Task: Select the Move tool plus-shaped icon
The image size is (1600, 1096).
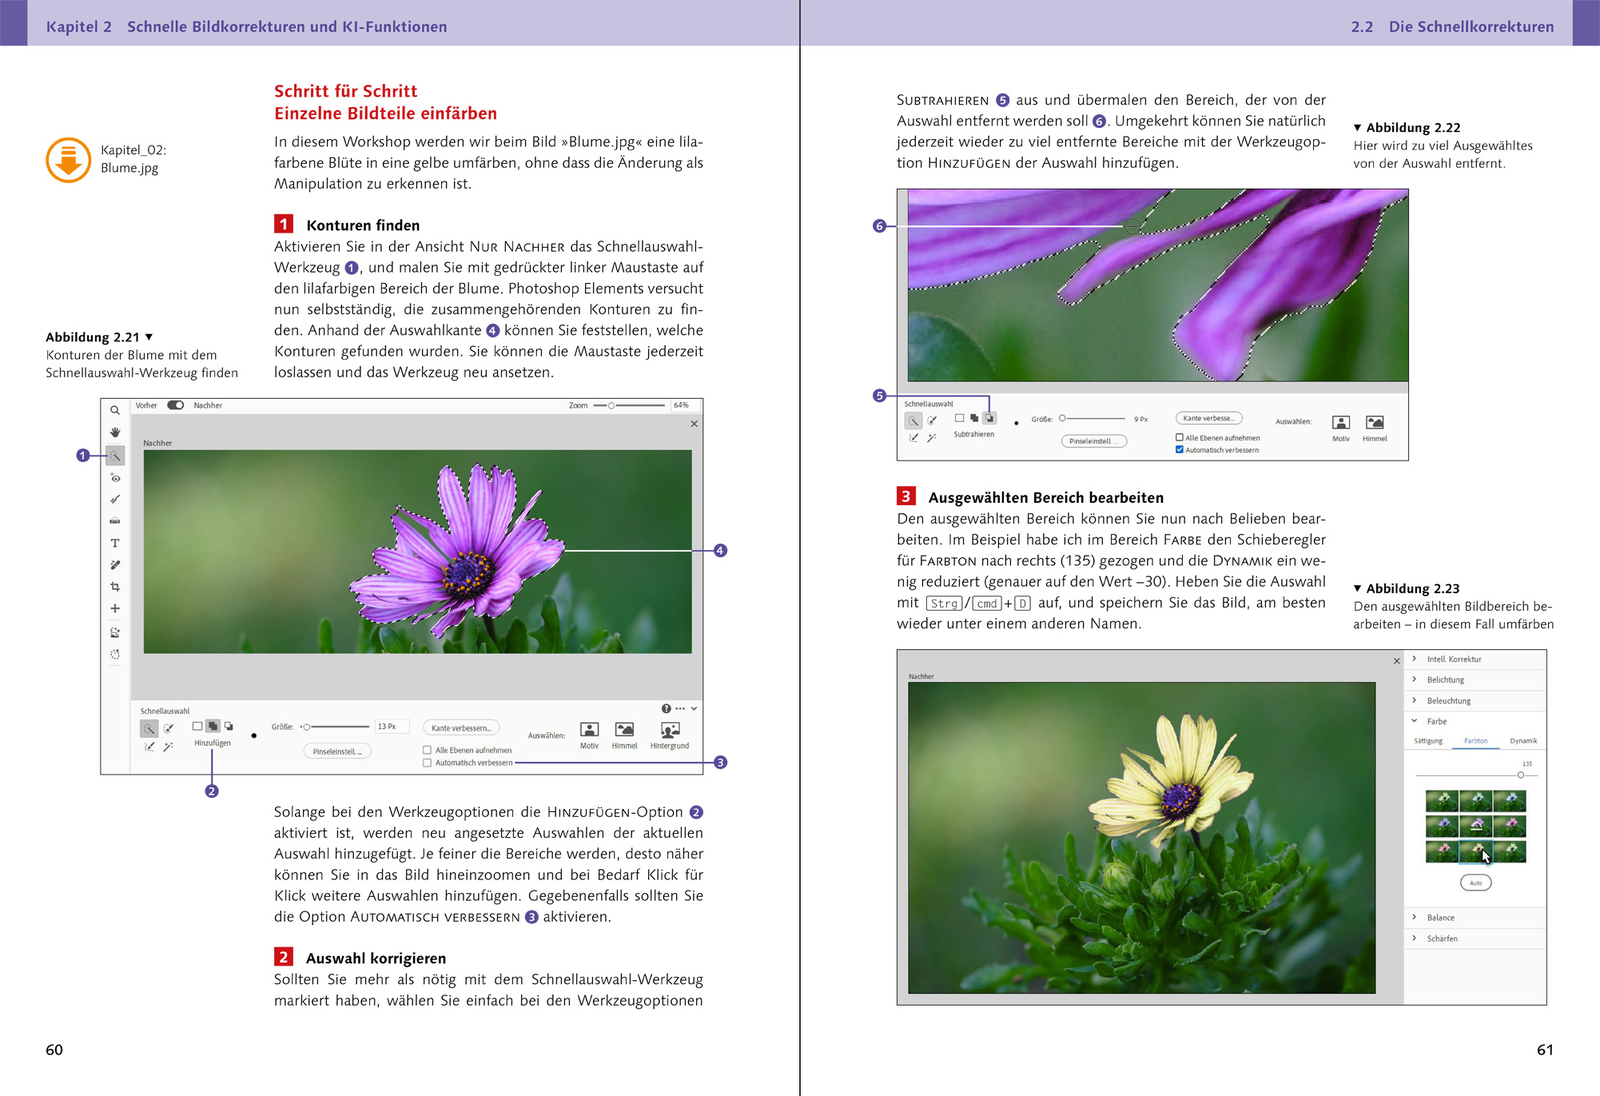Action: point(115,608)
